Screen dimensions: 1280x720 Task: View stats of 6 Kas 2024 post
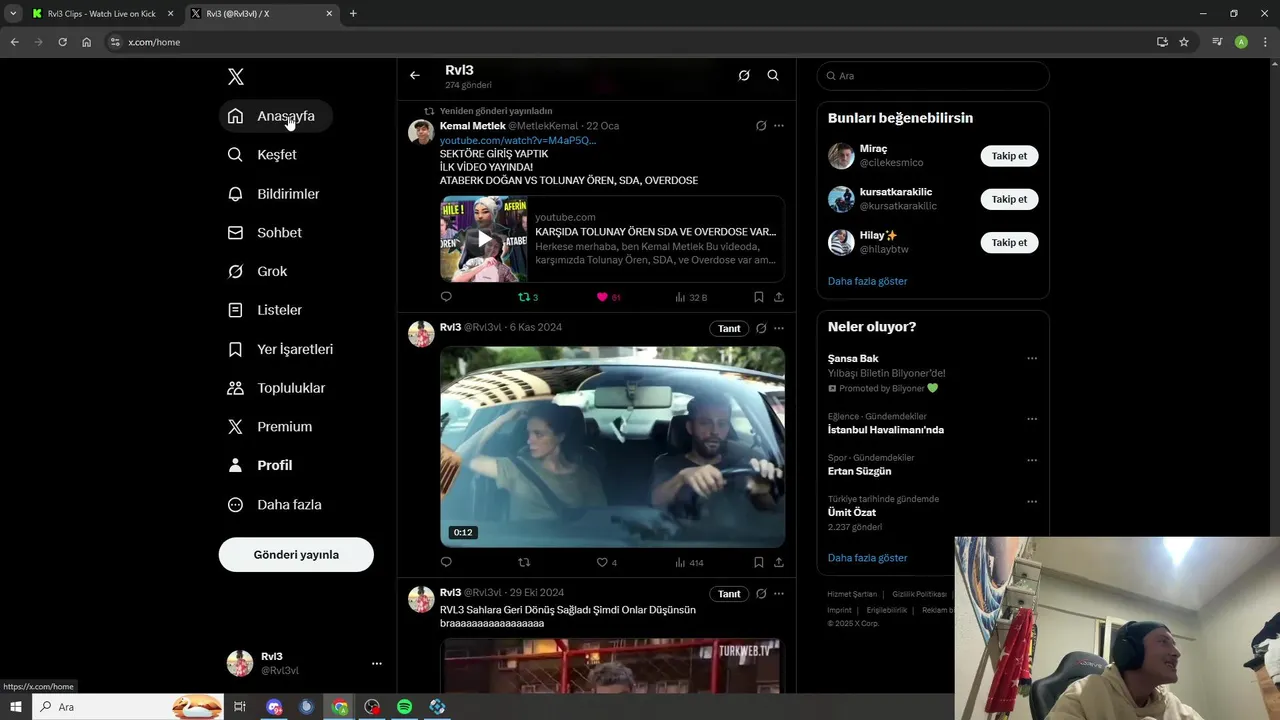tap(689, 563)
